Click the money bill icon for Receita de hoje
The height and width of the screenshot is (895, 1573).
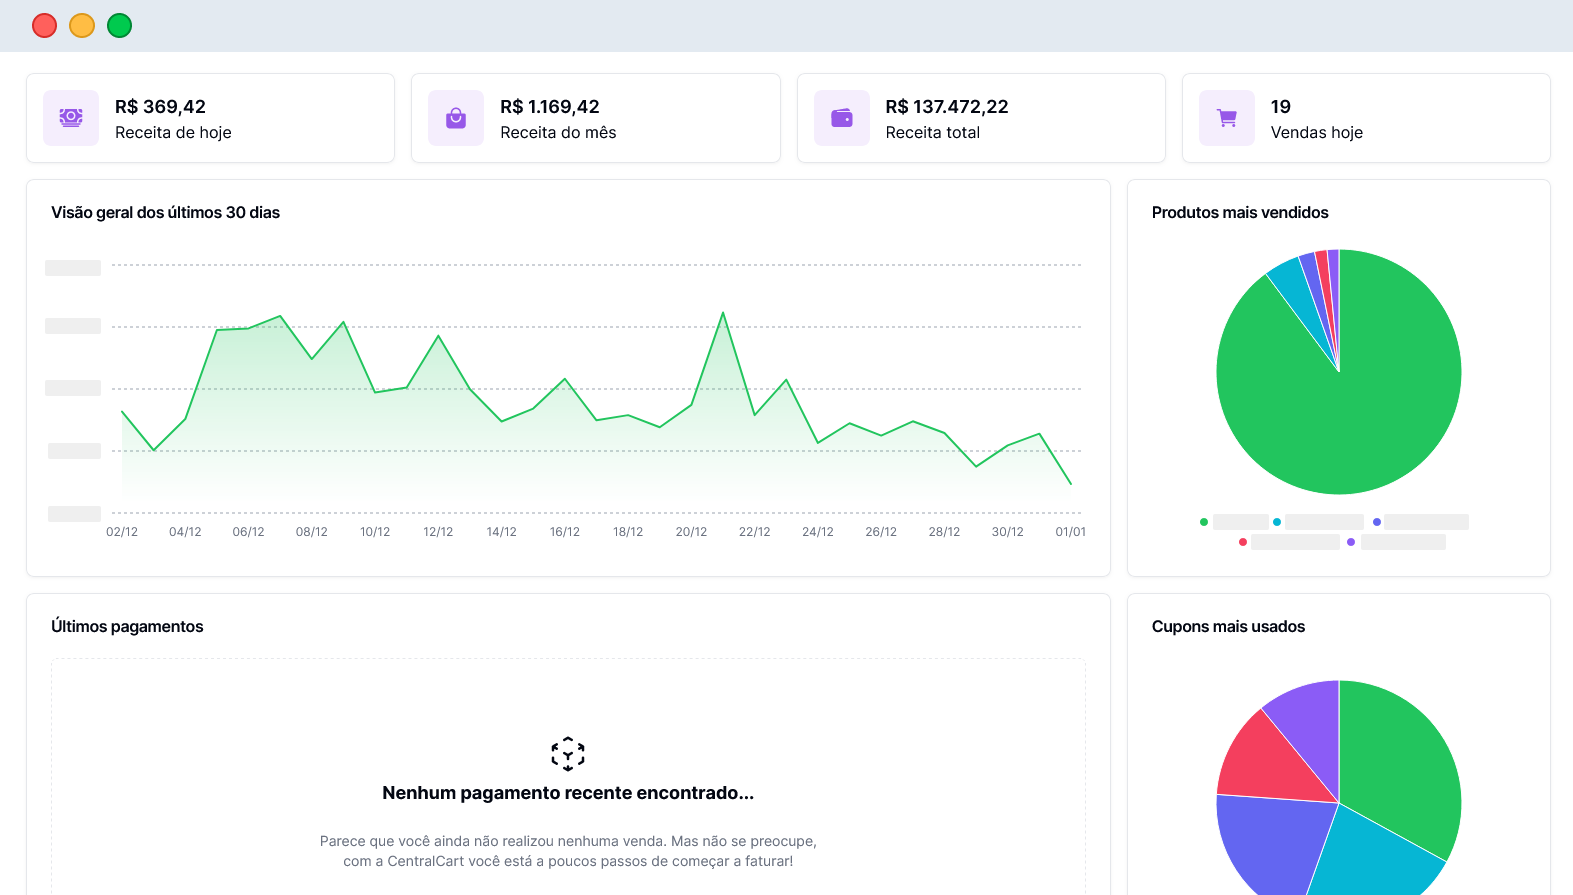(x=71, y=118)
